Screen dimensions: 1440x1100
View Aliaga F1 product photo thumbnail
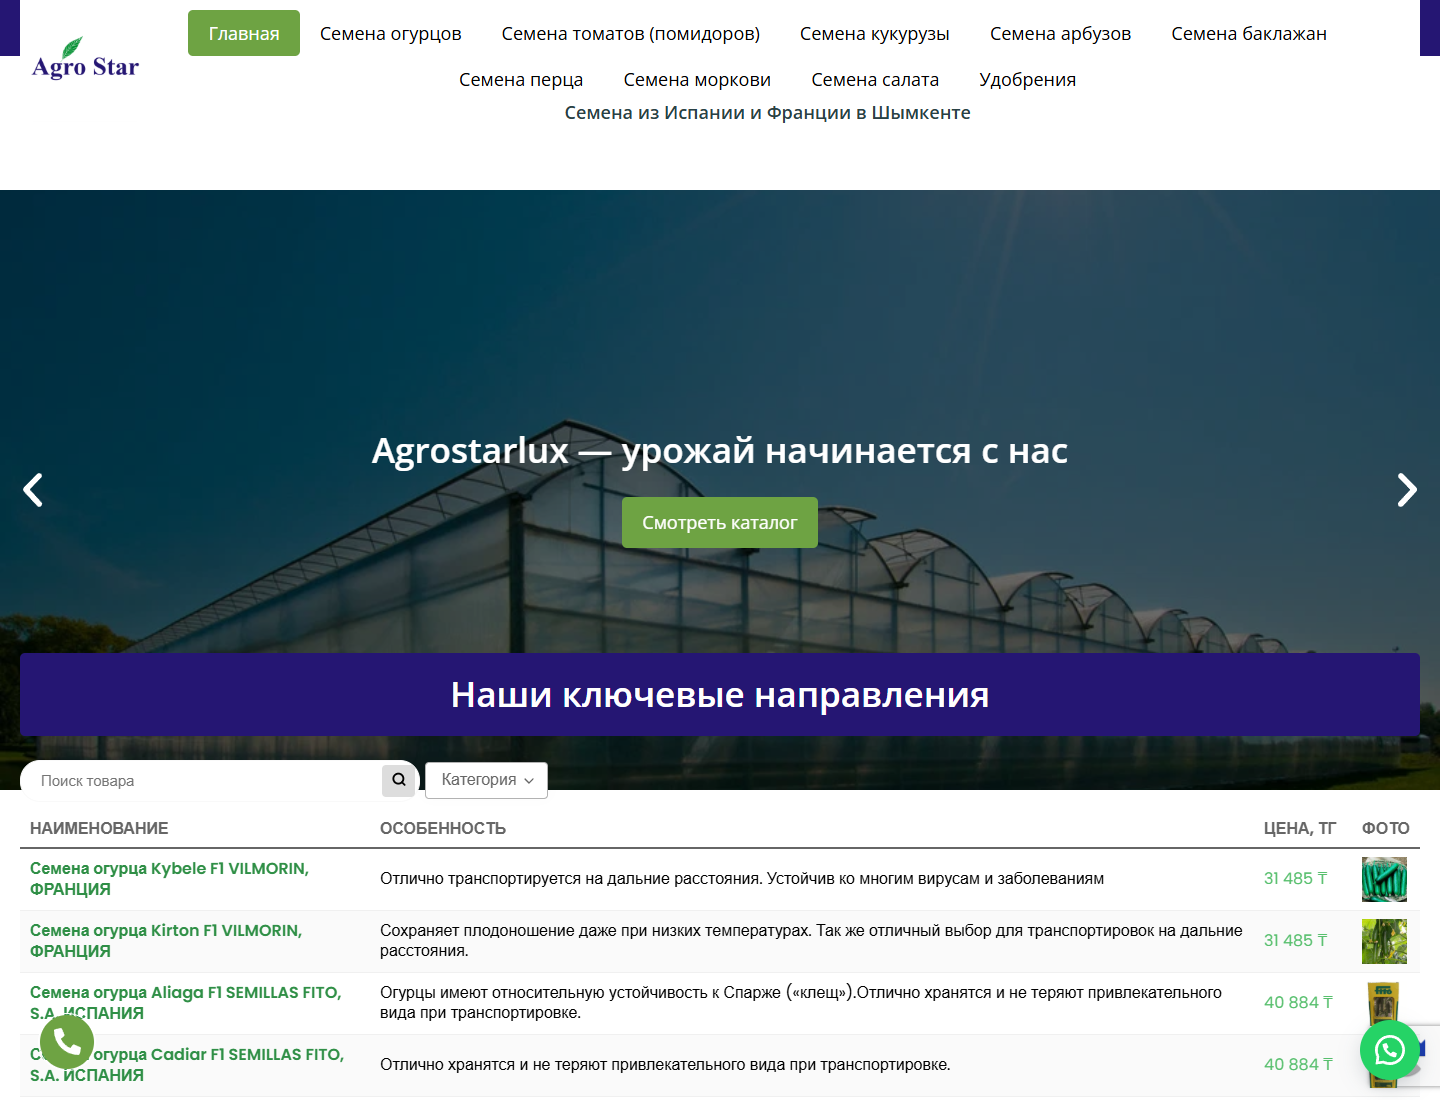pos(1384,1003)
